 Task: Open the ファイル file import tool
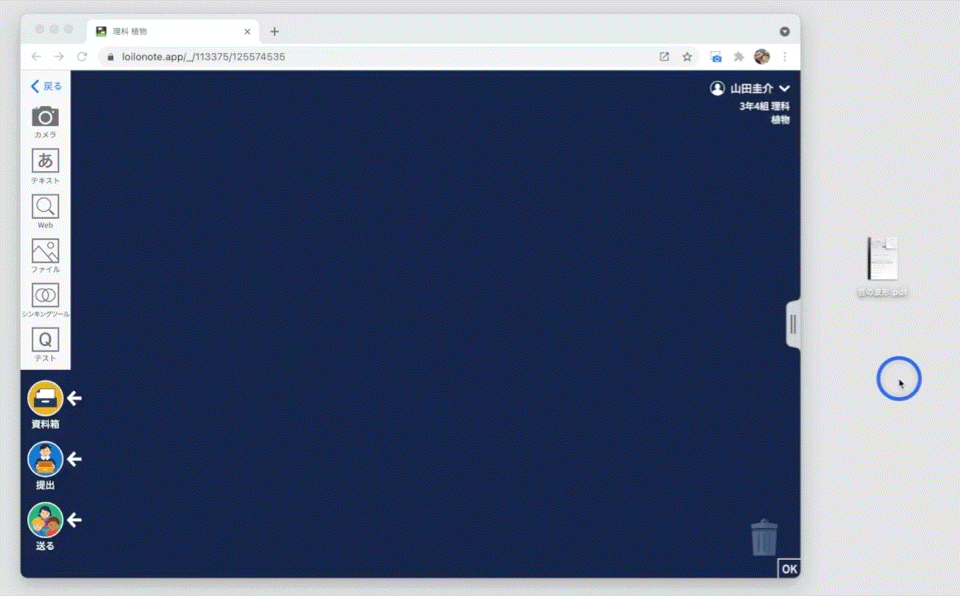point(45,255)
